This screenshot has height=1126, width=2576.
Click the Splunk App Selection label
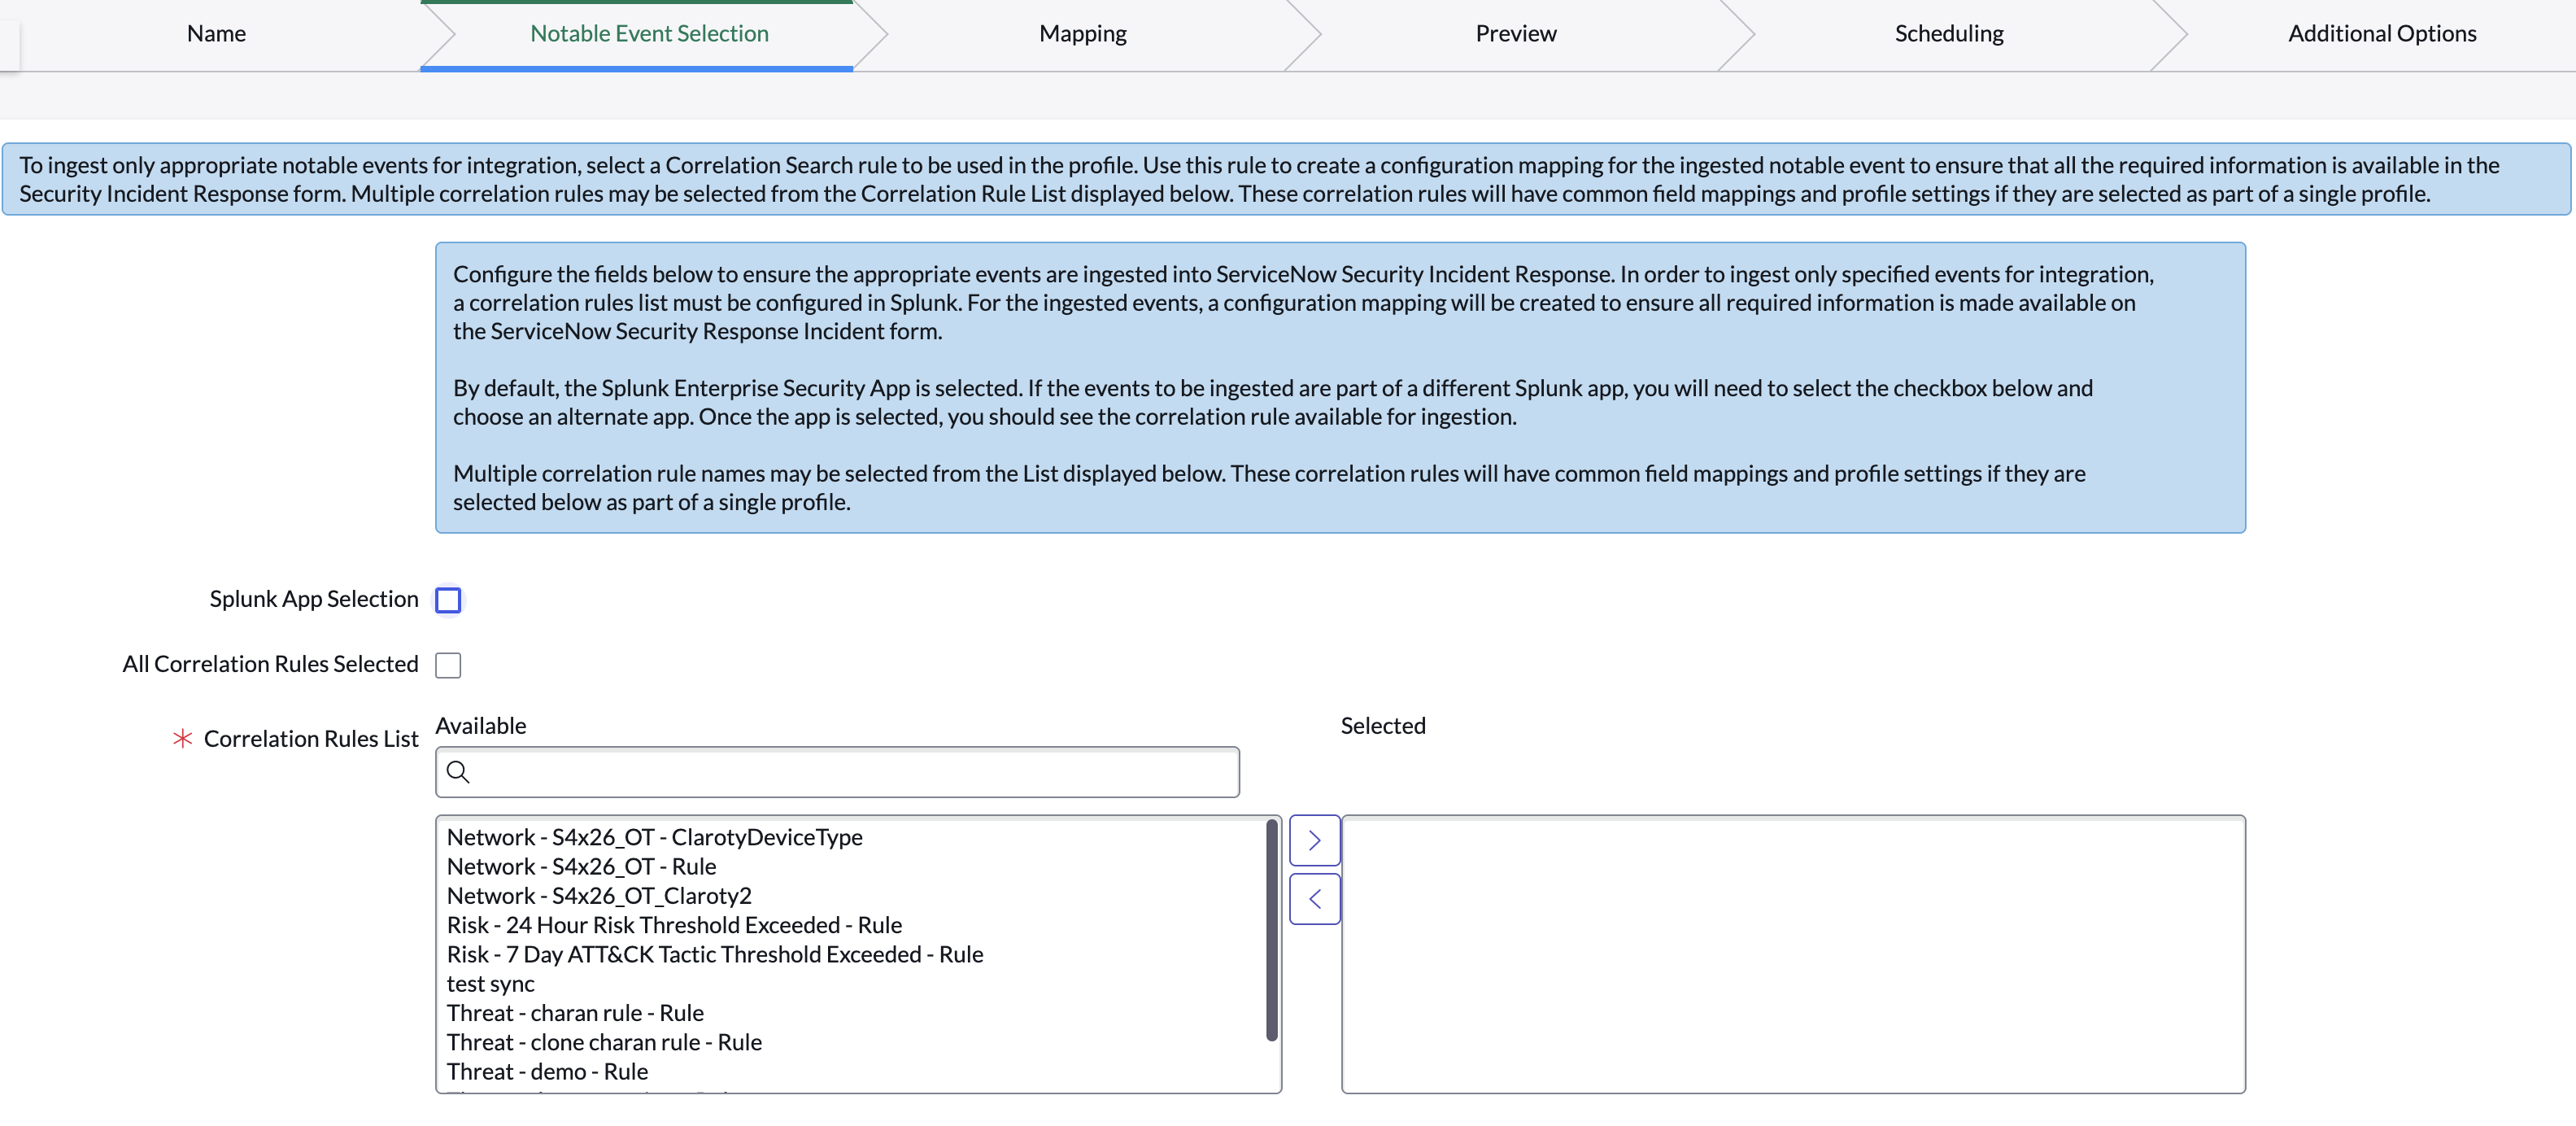[x=314, y=599]
